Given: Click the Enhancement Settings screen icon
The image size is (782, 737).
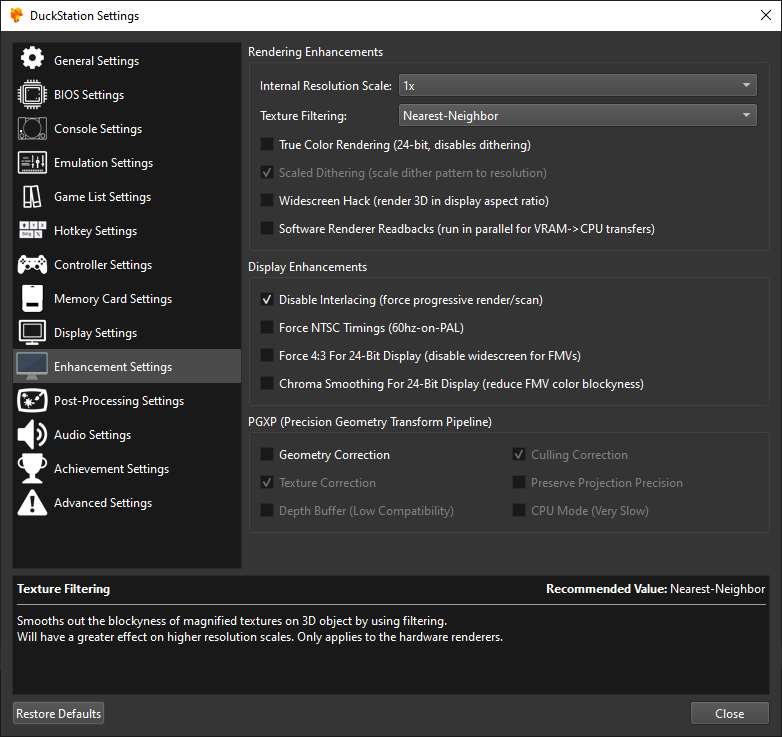Looking at the screenshot, I should click(32, 367).
